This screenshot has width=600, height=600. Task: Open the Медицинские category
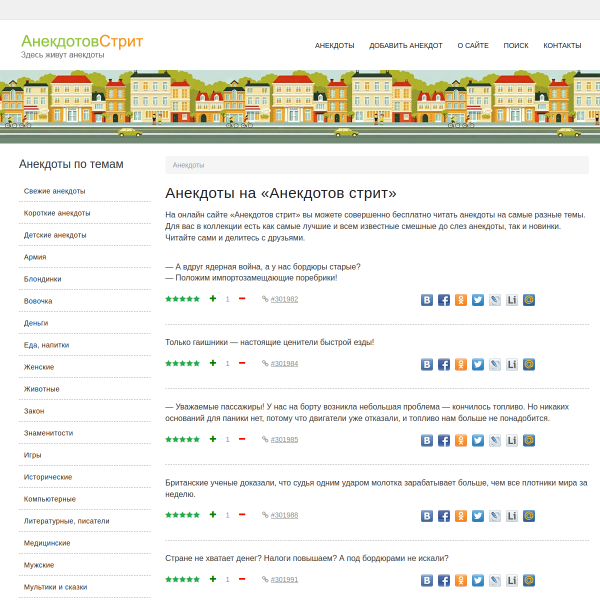click(x=47, y=543)
